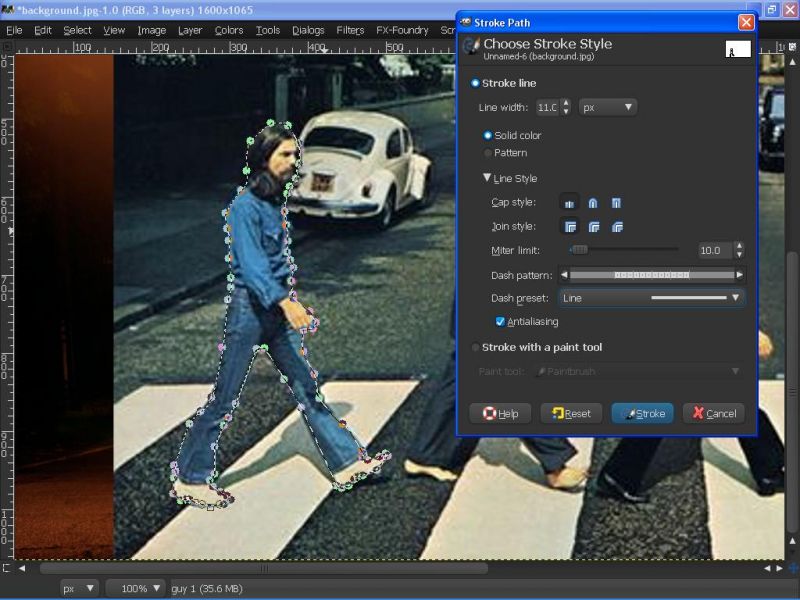Select the Bevel join style icon
The height and width of the screenshot is (600, 800).
(617, 227)
